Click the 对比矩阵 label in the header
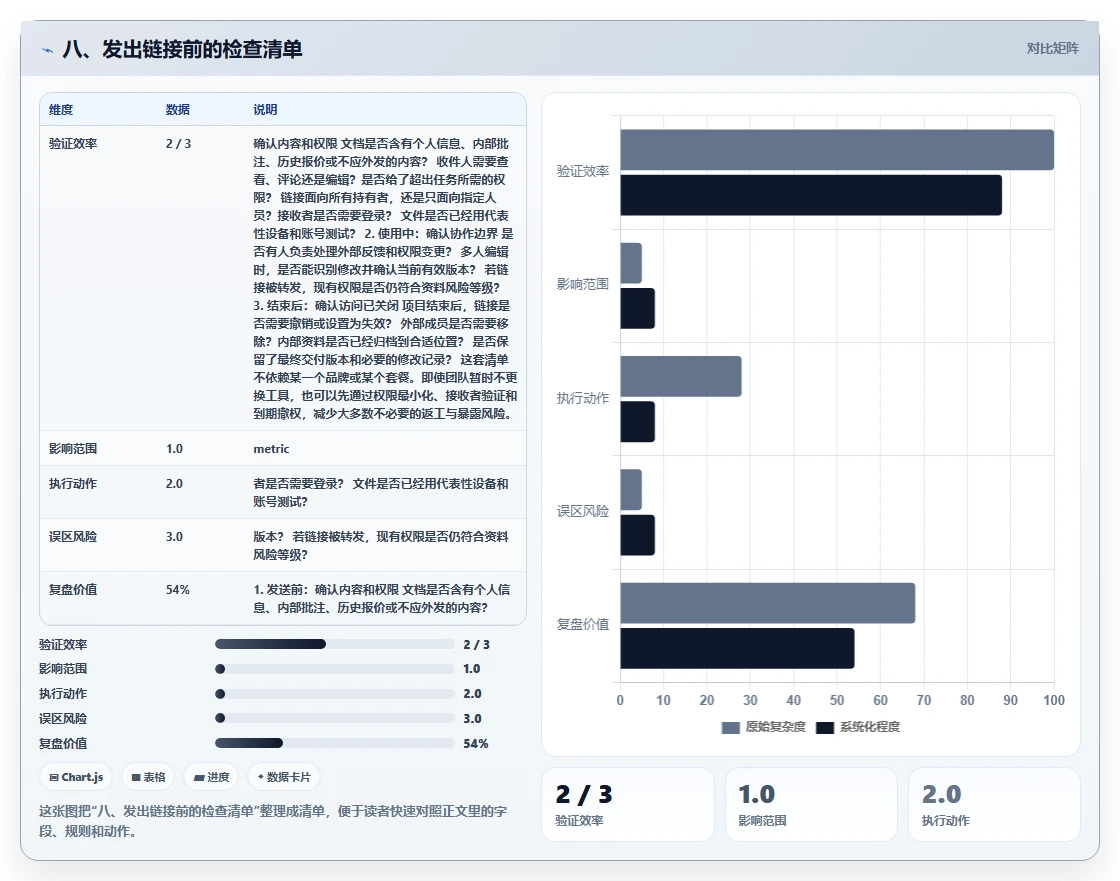Viewport: 1120px width, 881px height. pyautogui.click(x=1052, y=49)
